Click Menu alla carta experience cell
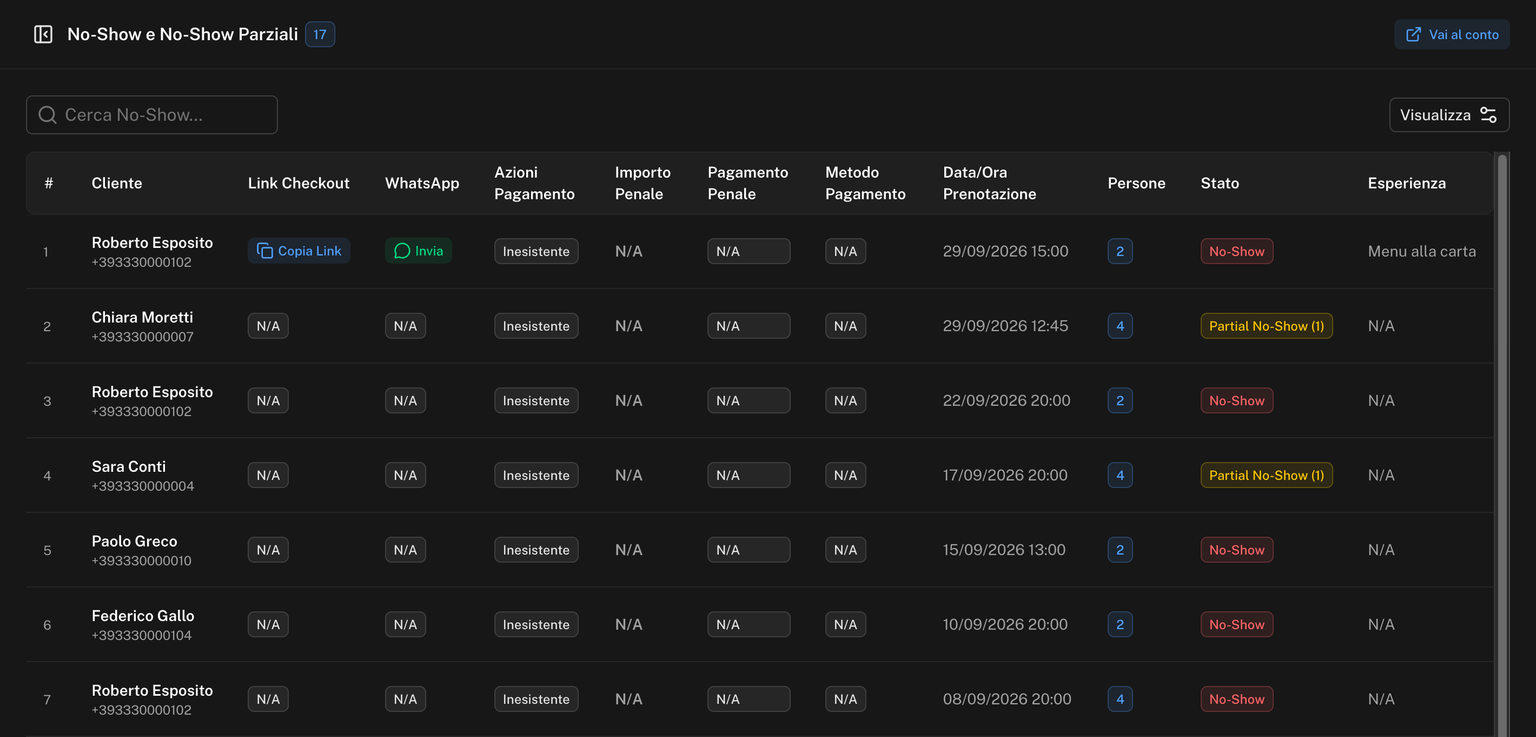This screenshot has width=1536, height=737. point(1422,251)
